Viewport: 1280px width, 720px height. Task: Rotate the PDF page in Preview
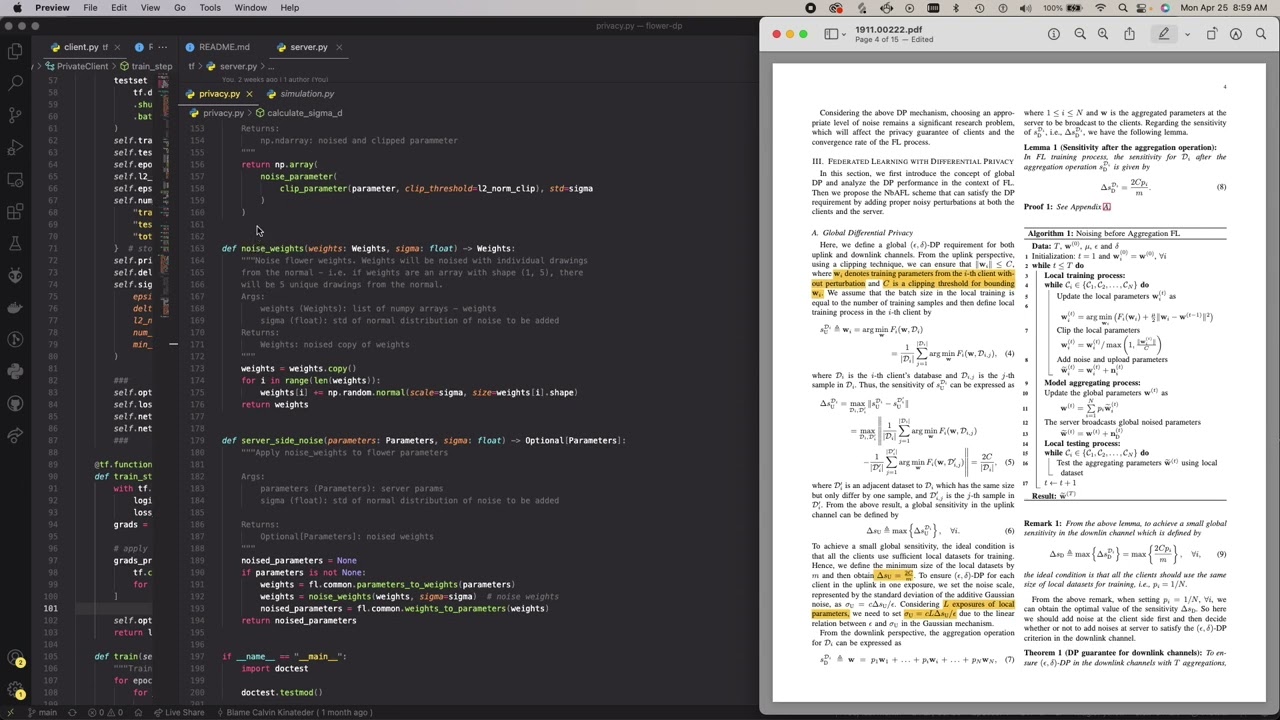pos(1211,34)
